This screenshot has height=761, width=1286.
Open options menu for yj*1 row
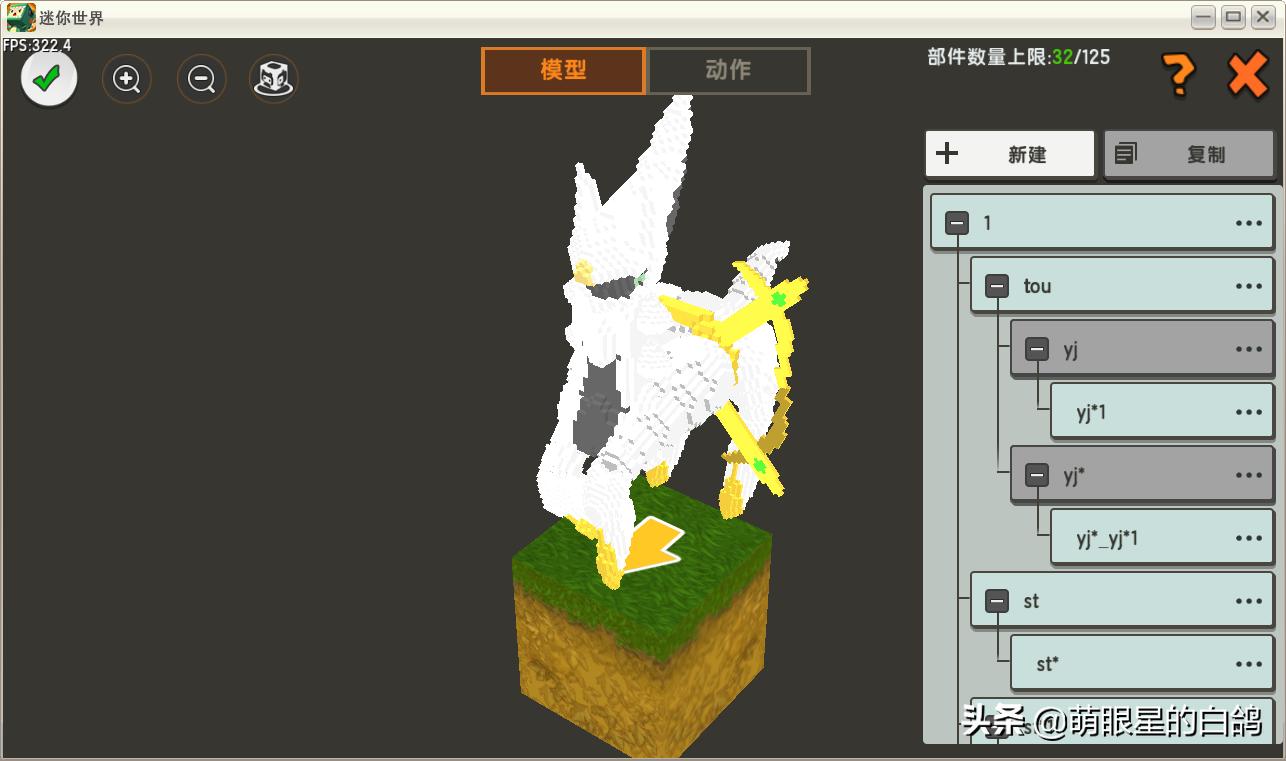[x=1248, y=412]
